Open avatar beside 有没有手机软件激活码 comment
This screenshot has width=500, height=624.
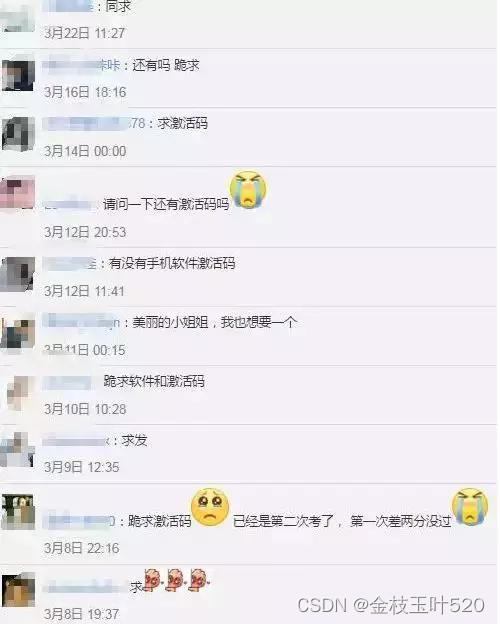click(x=18, y=274)
